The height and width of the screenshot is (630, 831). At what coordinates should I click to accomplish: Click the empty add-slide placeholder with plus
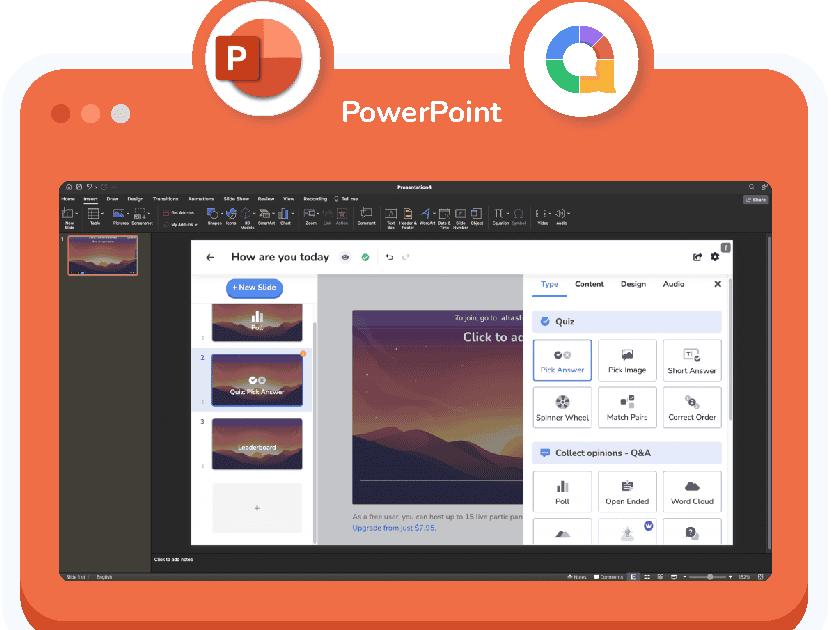click(257, 508)
